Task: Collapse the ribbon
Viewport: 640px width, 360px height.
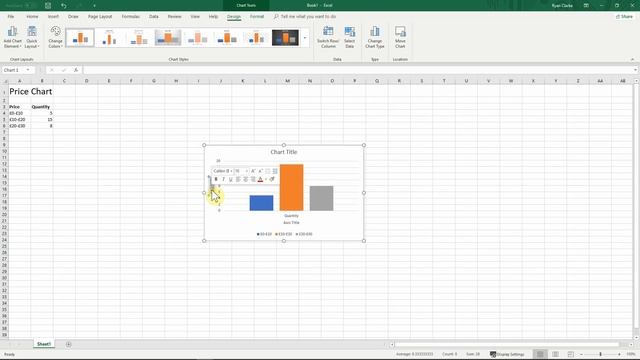Action: click(632, 60)
